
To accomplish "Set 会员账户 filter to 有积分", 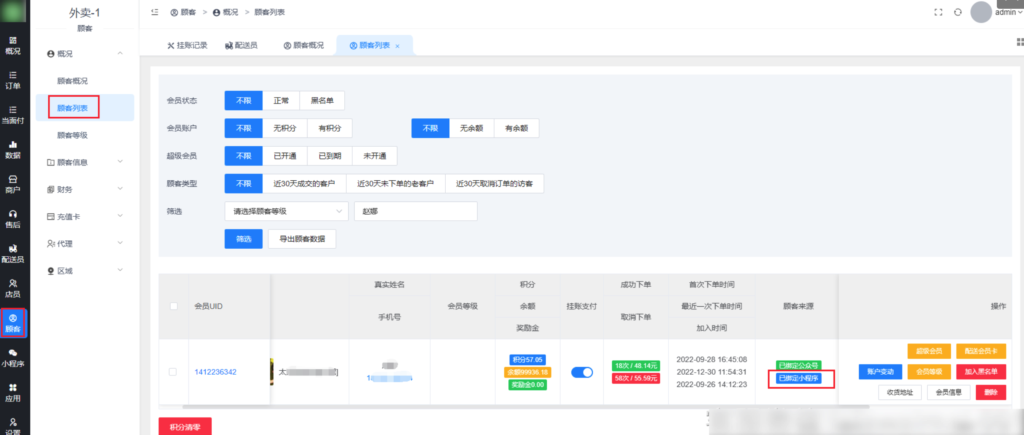I will (330, 128).
